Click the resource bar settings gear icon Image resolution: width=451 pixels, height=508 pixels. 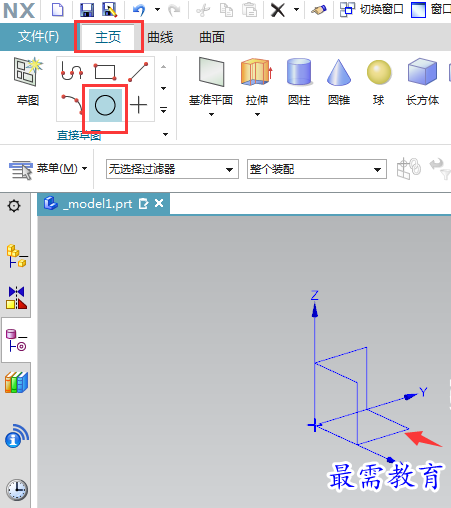pyautogui.click(x=14, y=206)
